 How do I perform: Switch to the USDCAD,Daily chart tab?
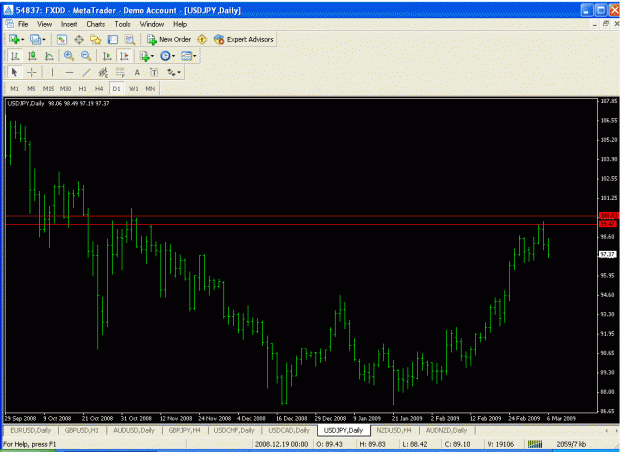(289, 430)
